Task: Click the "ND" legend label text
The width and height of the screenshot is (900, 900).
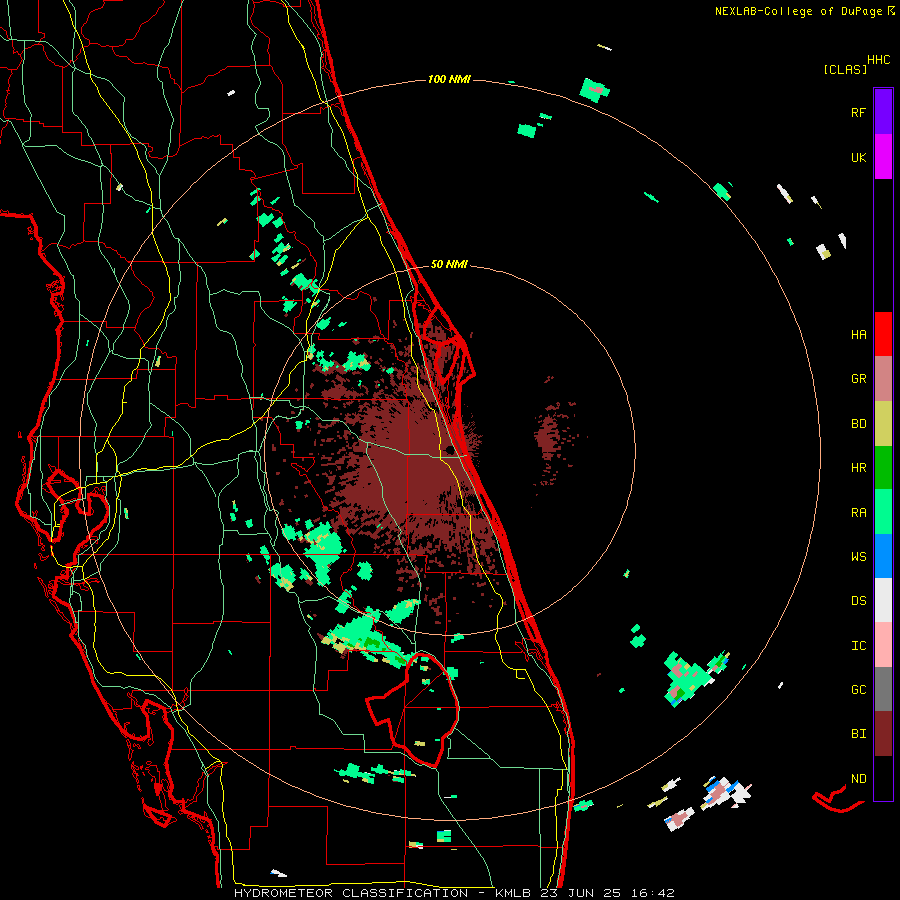Action: (x=858, y=779)
